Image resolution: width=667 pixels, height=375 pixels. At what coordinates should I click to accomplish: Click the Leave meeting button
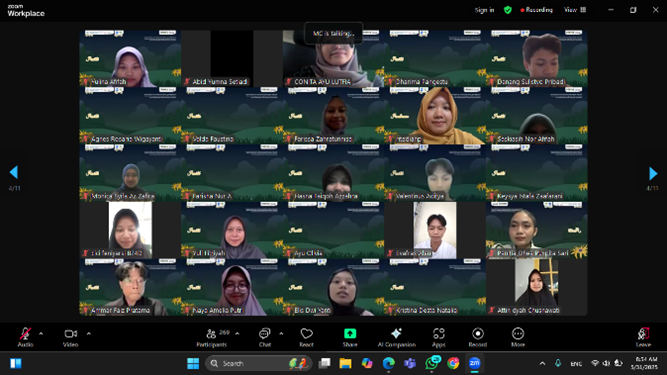tap(643, 337)
